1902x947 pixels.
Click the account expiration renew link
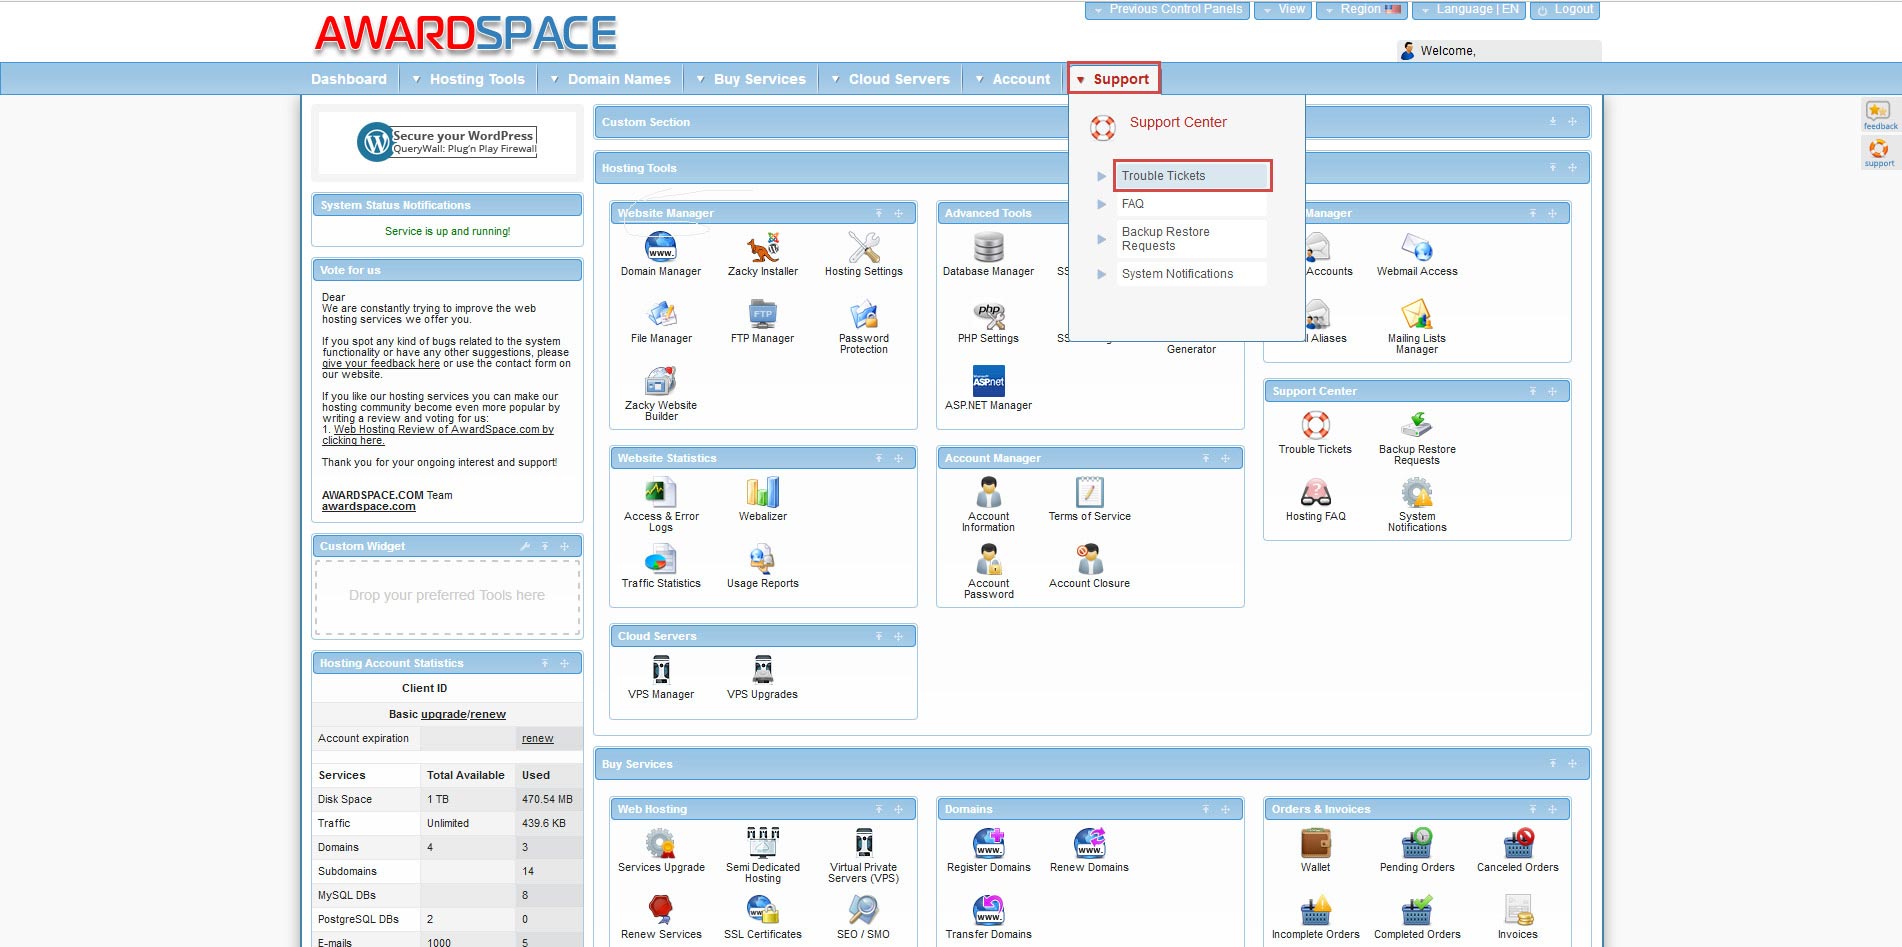(x=537, y=739)
